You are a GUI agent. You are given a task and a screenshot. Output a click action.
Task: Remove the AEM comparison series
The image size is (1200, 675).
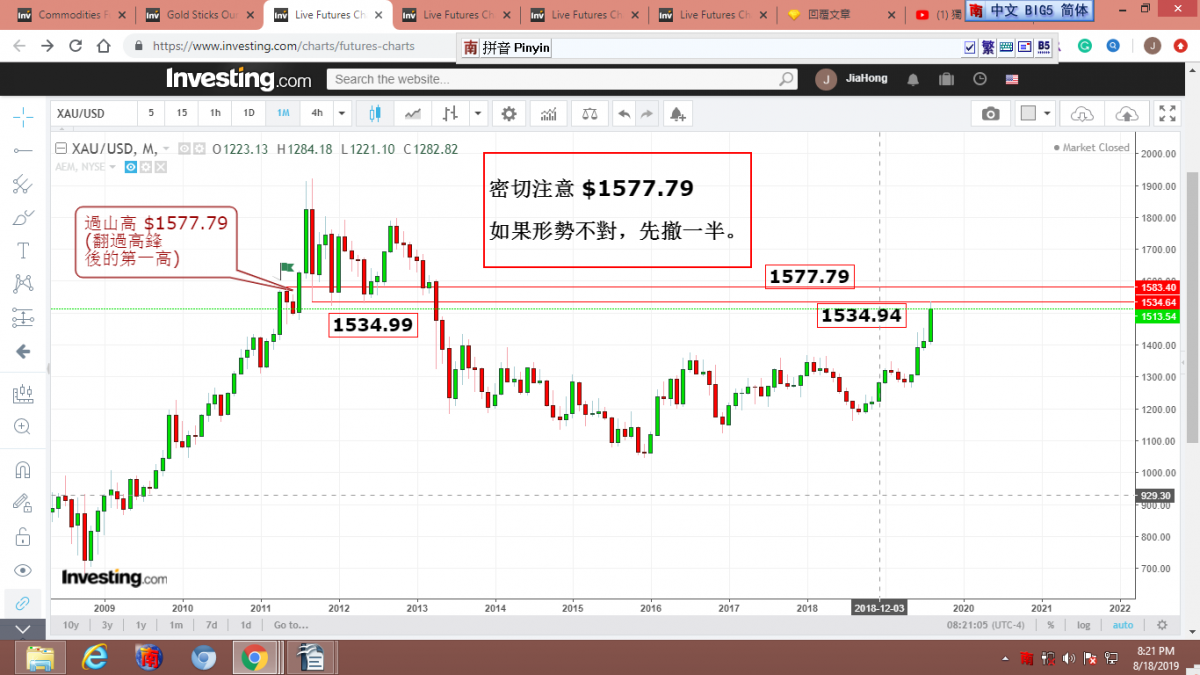click(159, 167)
